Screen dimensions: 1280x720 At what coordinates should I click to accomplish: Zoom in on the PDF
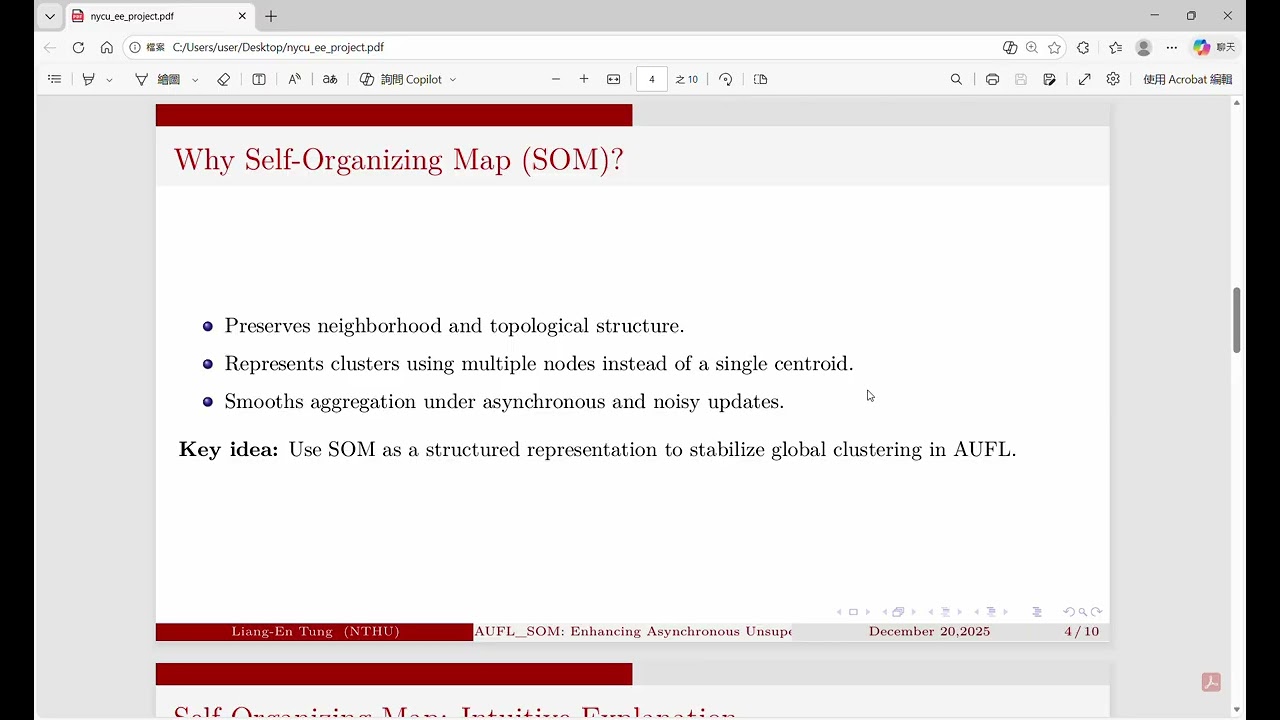(584, 79)
